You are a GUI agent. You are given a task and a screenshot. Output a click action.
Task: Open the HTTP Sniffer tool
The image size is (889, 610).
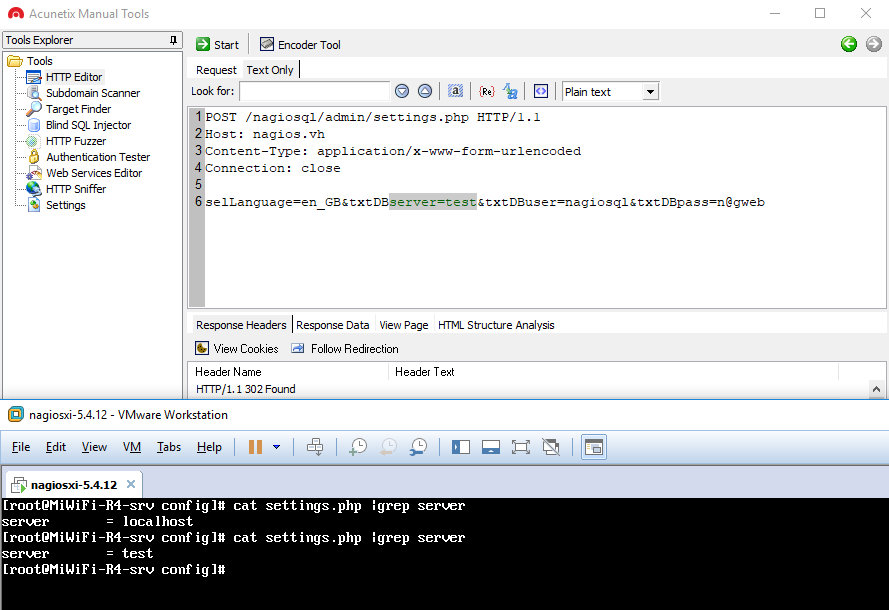point(76,189)
